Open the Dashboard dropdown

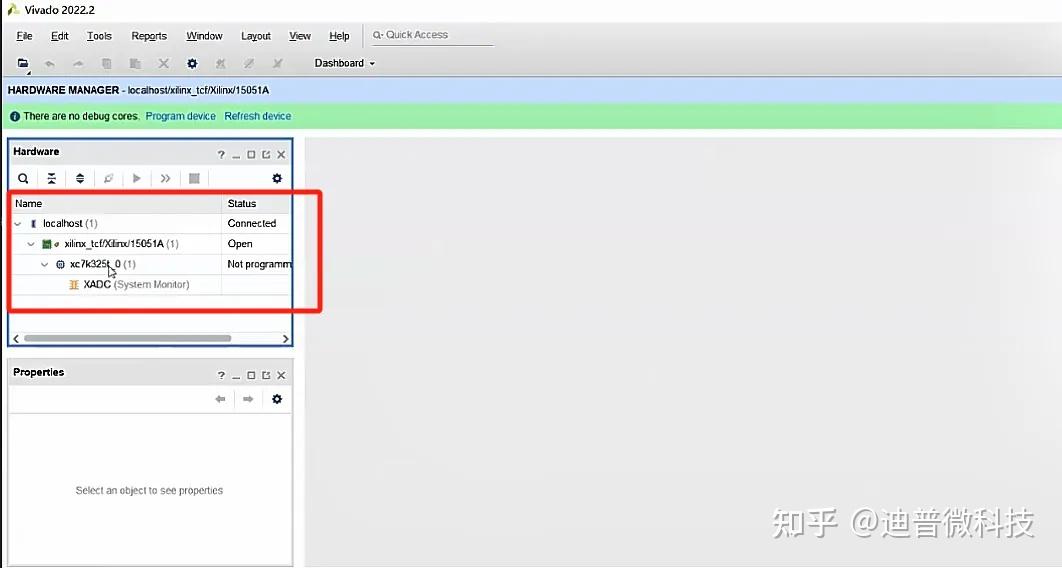[x=345, y=63]
